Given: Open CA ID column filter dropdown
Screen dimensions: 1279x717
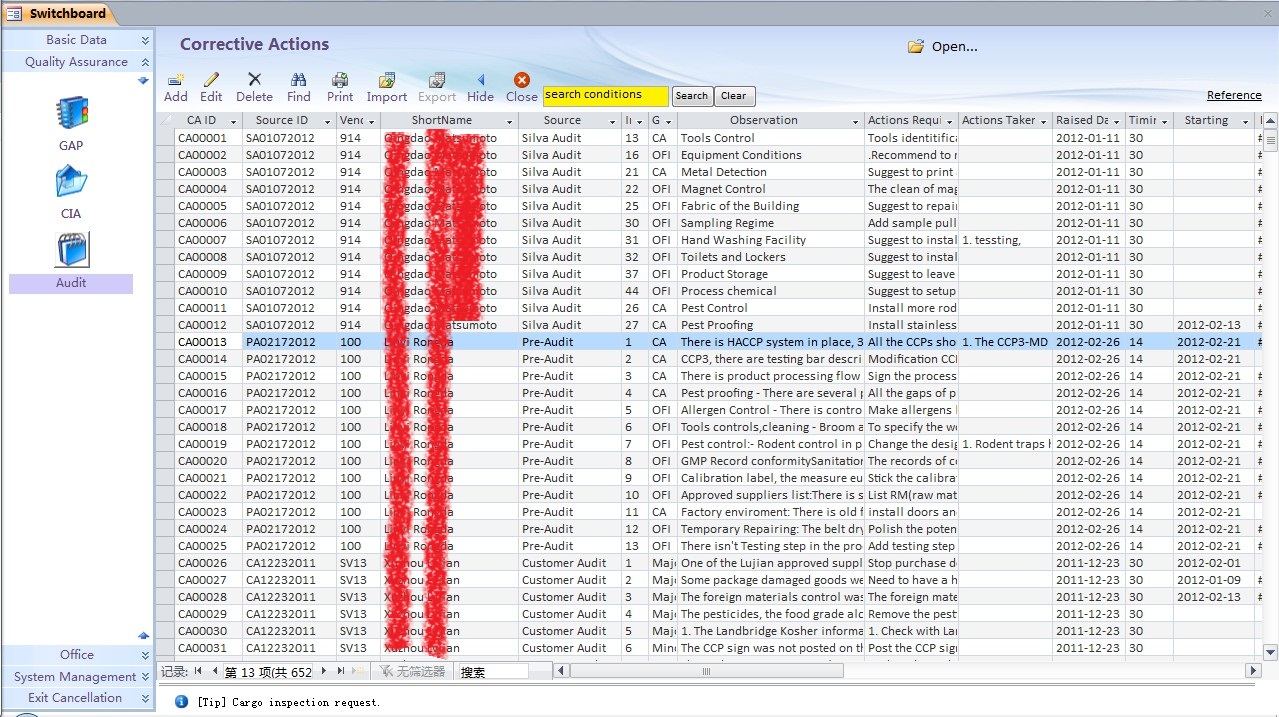Looking at the screenshot, I should (234, 121).
